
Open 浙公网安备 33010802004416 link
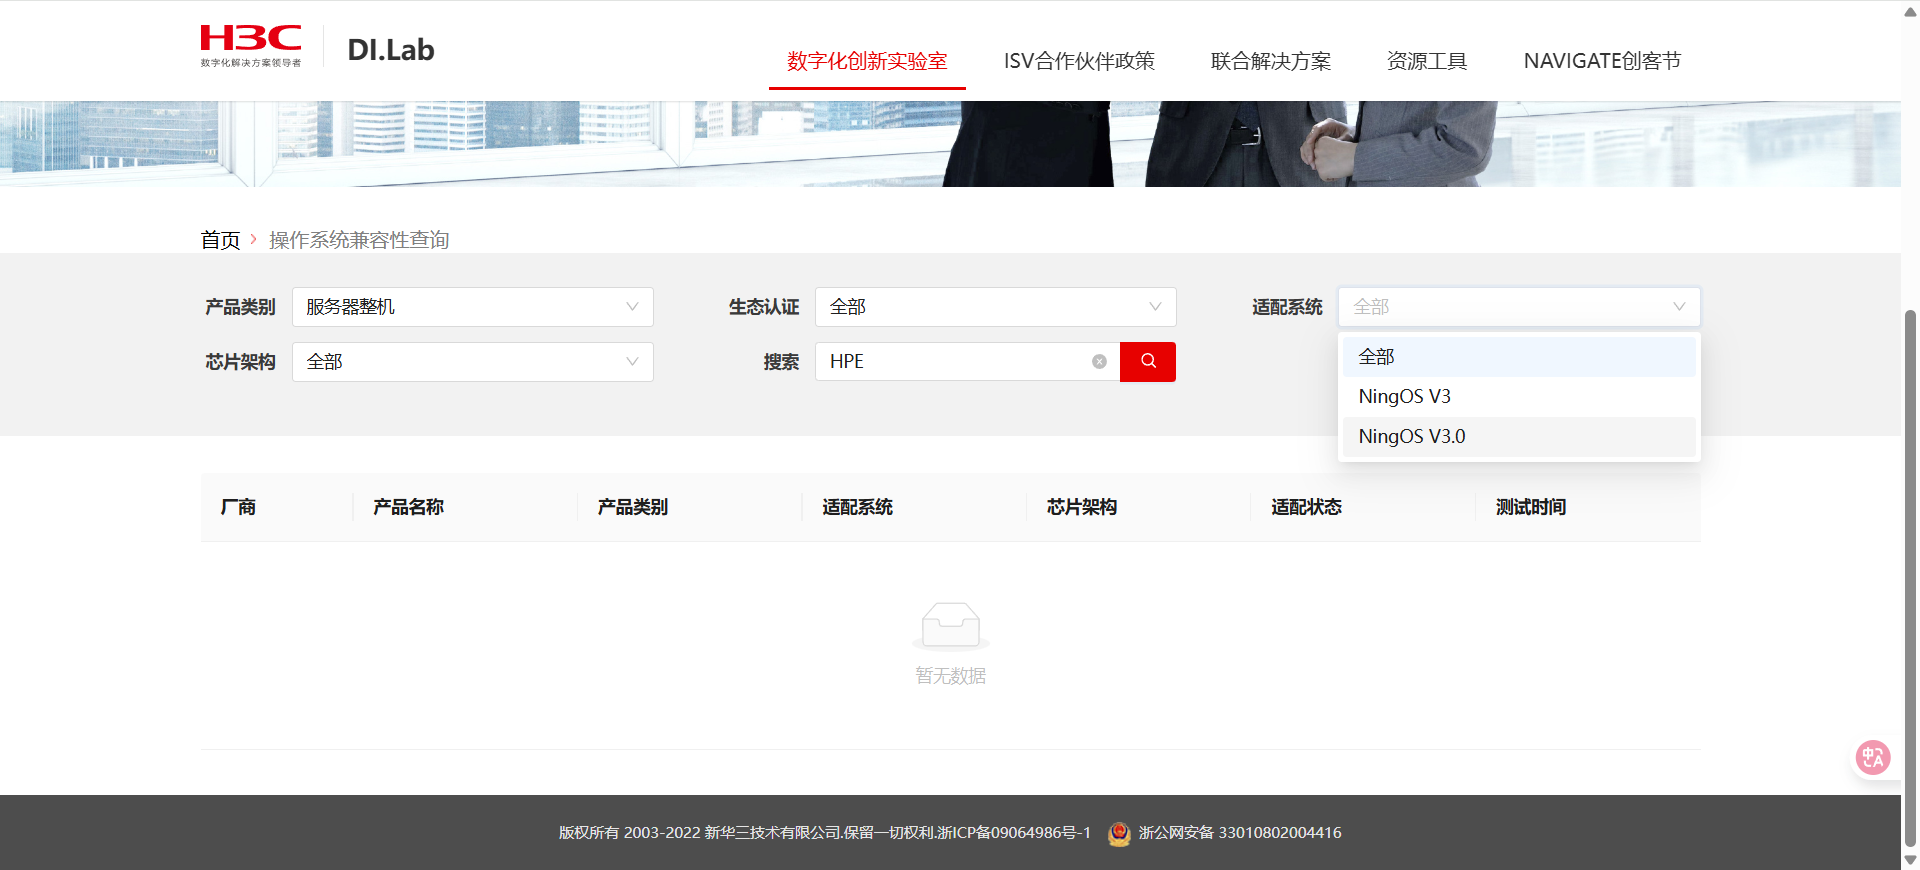click(x=1240, y=833)
